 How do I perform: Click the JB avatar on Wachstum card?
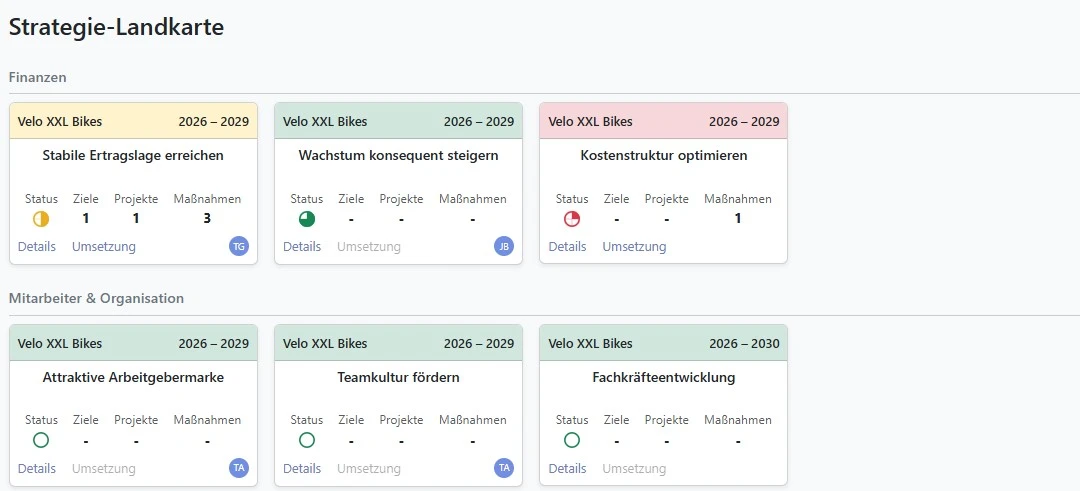pos(504,246)
